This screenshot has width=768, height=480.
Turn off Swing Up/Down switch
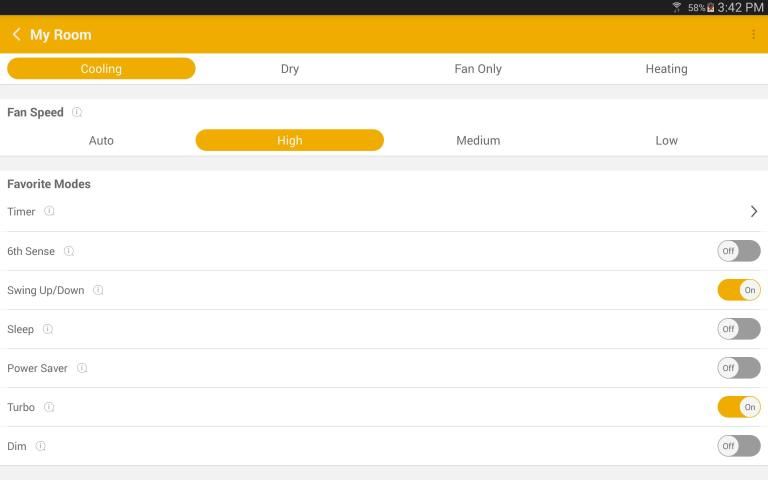coord(738,290)
